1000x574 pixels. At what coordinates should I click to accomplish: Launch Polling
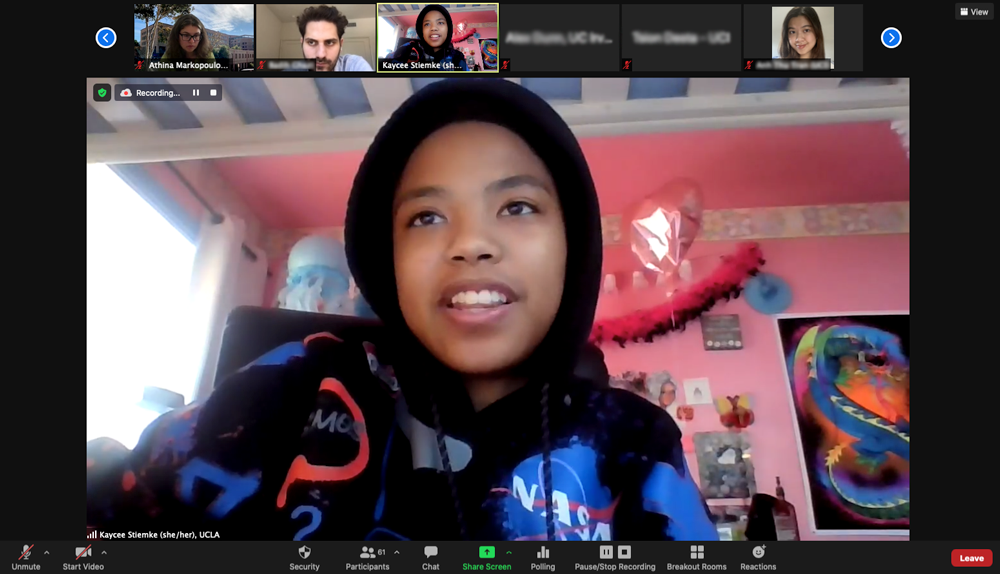tap(543, 557)
